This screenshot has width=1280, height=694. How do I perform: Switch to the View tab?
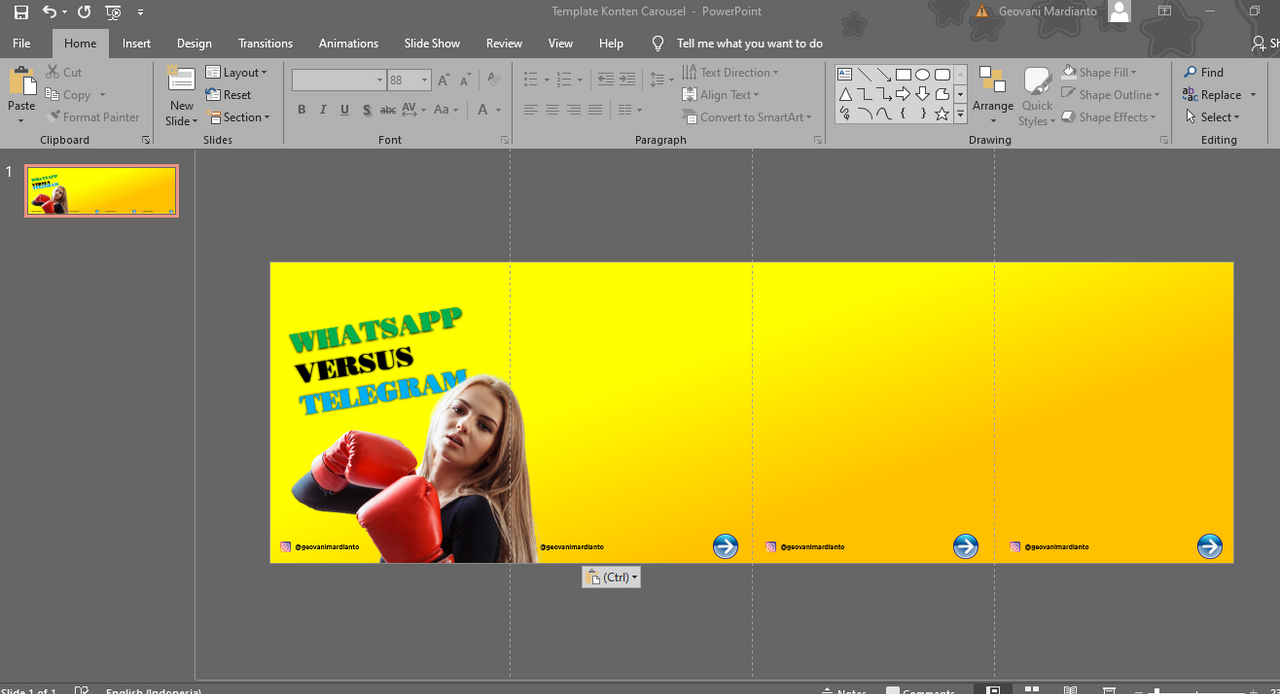click(x=560, y=43)
